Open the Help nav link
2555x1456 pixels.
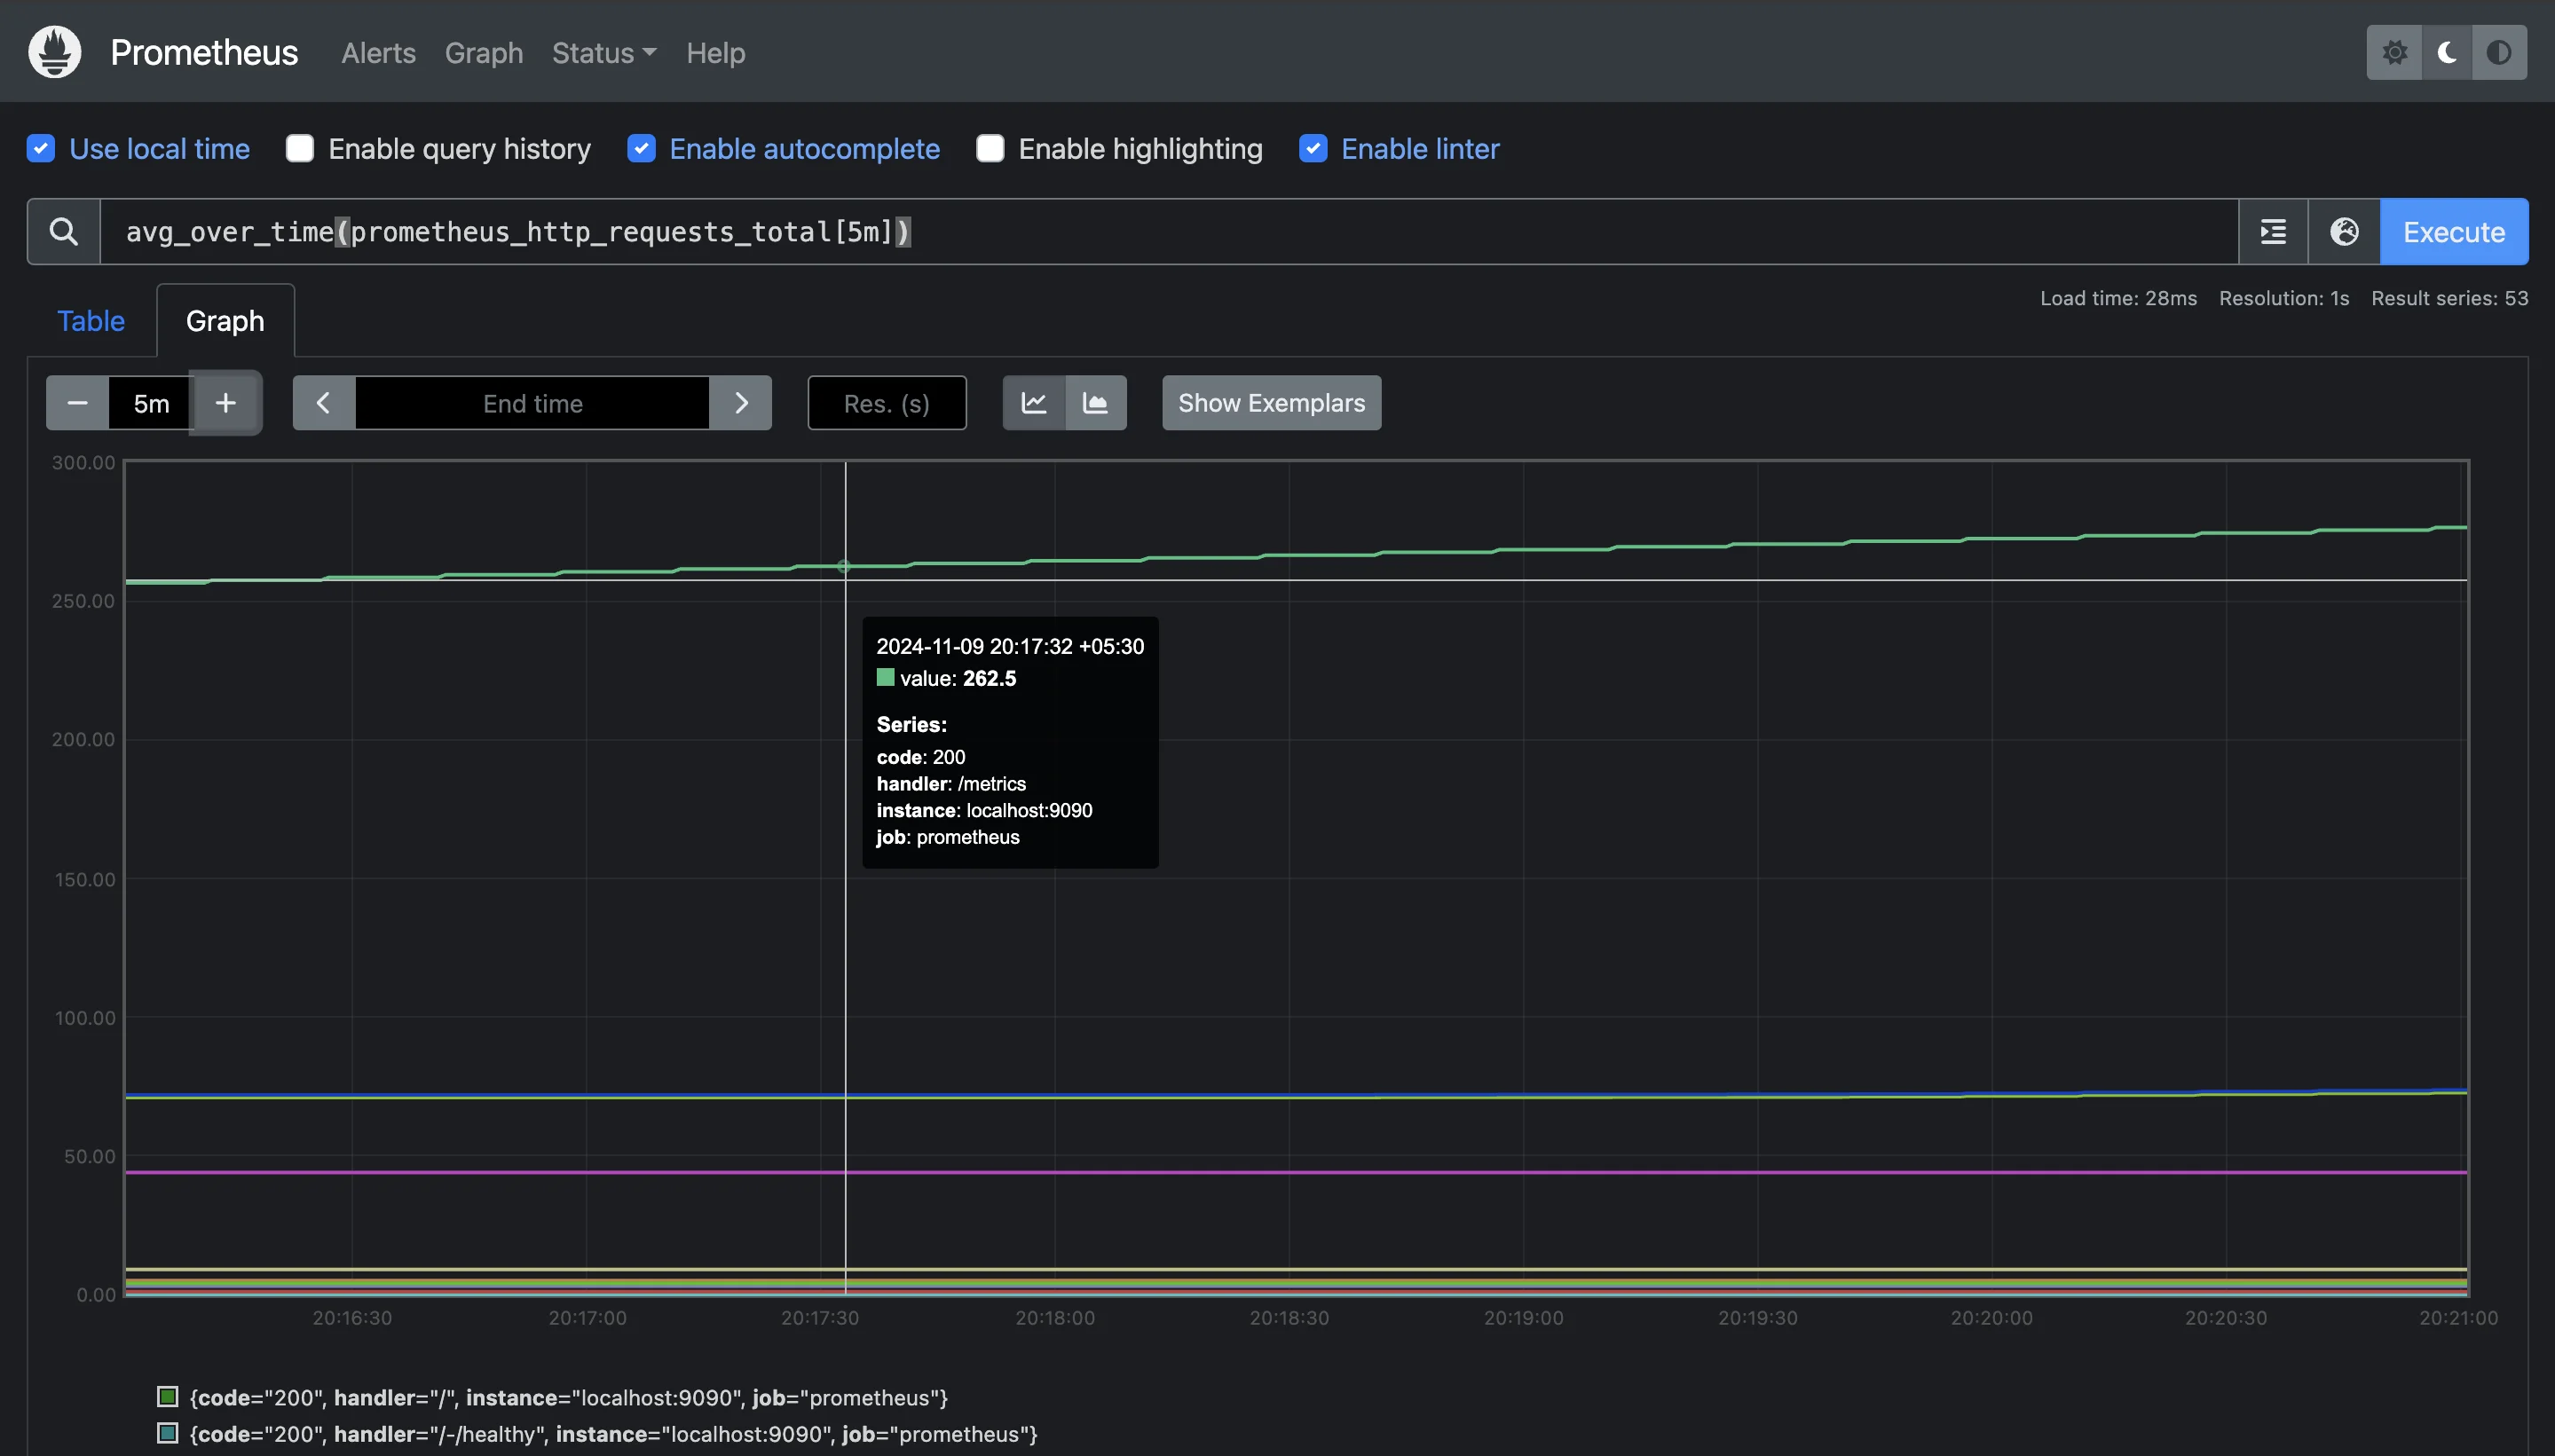[716, 52]
